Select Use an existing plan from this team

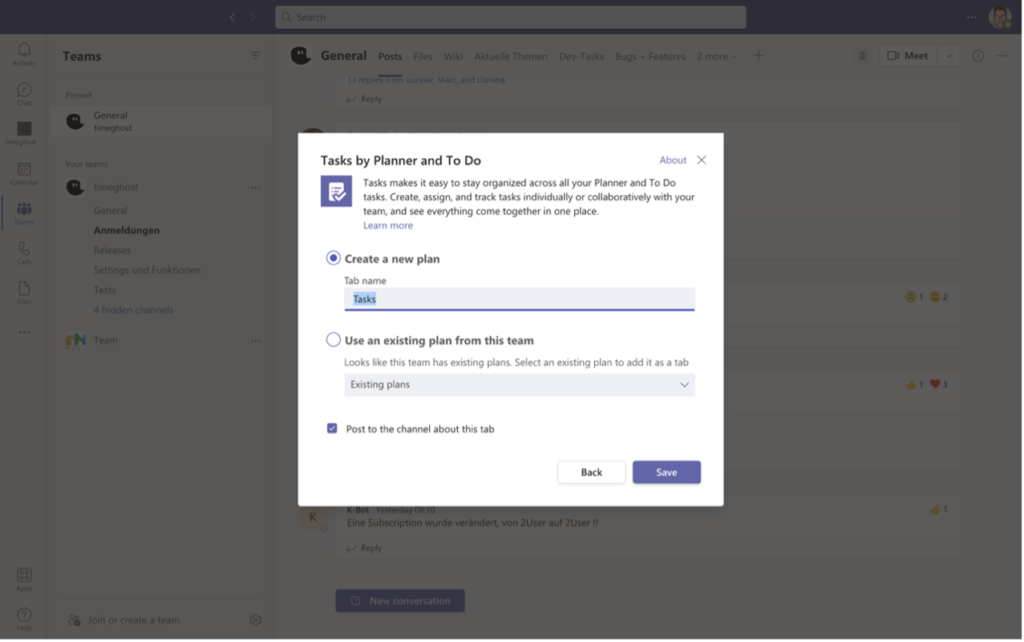[x=334, y=340]
